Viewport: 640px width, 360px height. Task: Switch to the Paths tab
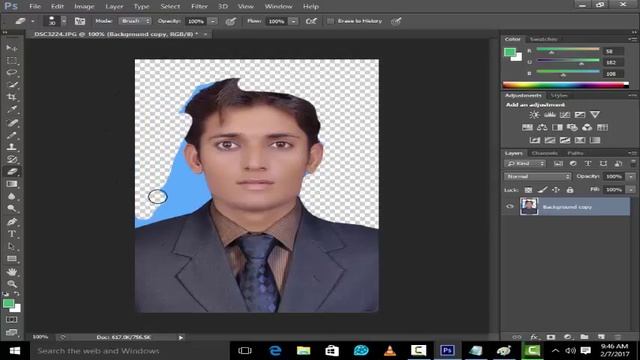coord(576,153)
